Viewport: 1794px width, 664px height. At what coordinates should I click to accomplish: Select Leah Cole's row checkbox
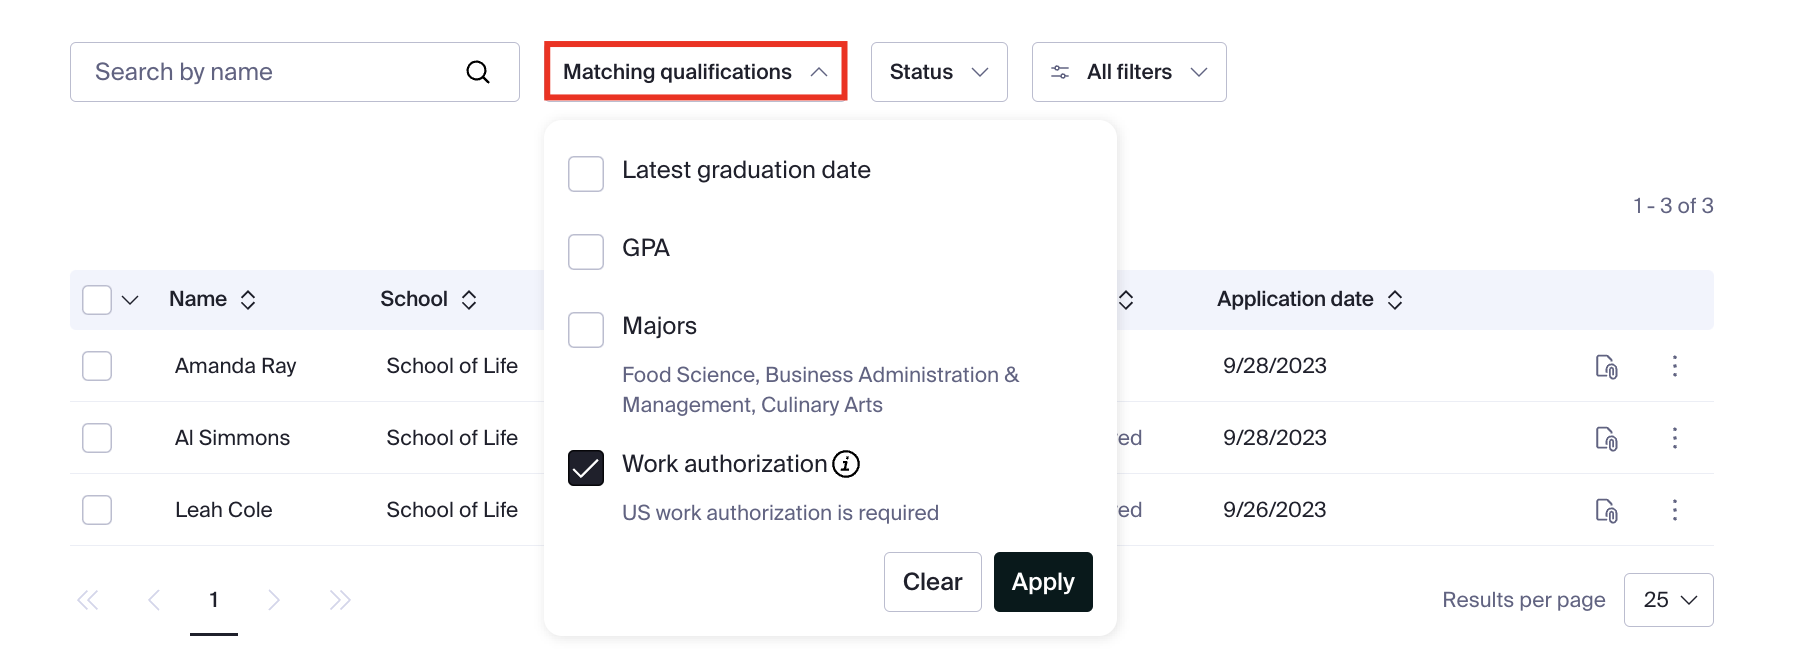point(97,510)
